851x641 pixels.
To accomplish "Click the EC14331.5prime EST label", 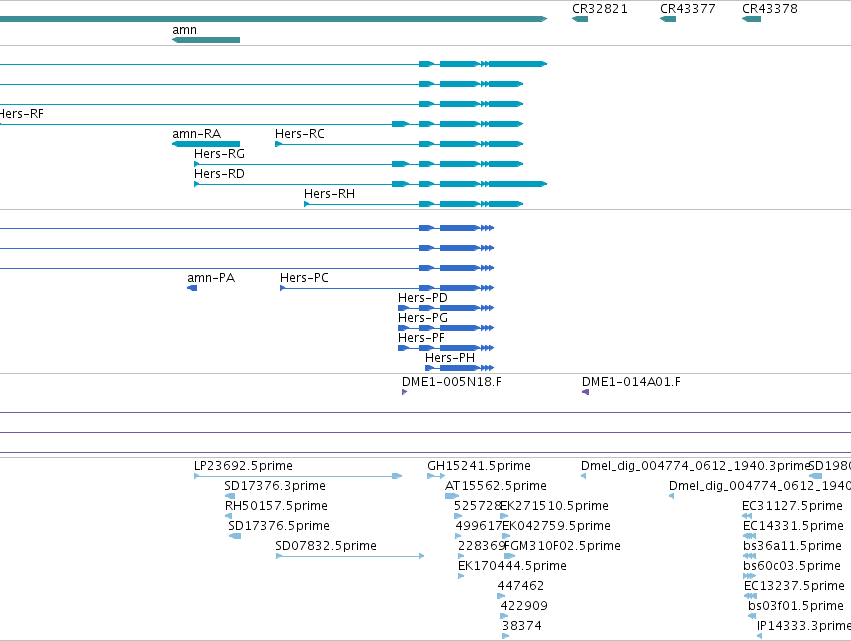I will click(793, 526).
